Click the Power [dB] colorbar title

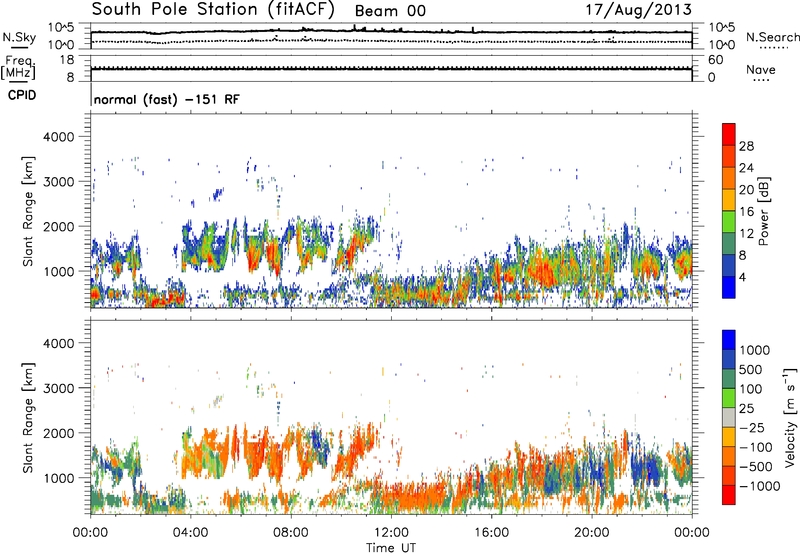tap(764, 211)
